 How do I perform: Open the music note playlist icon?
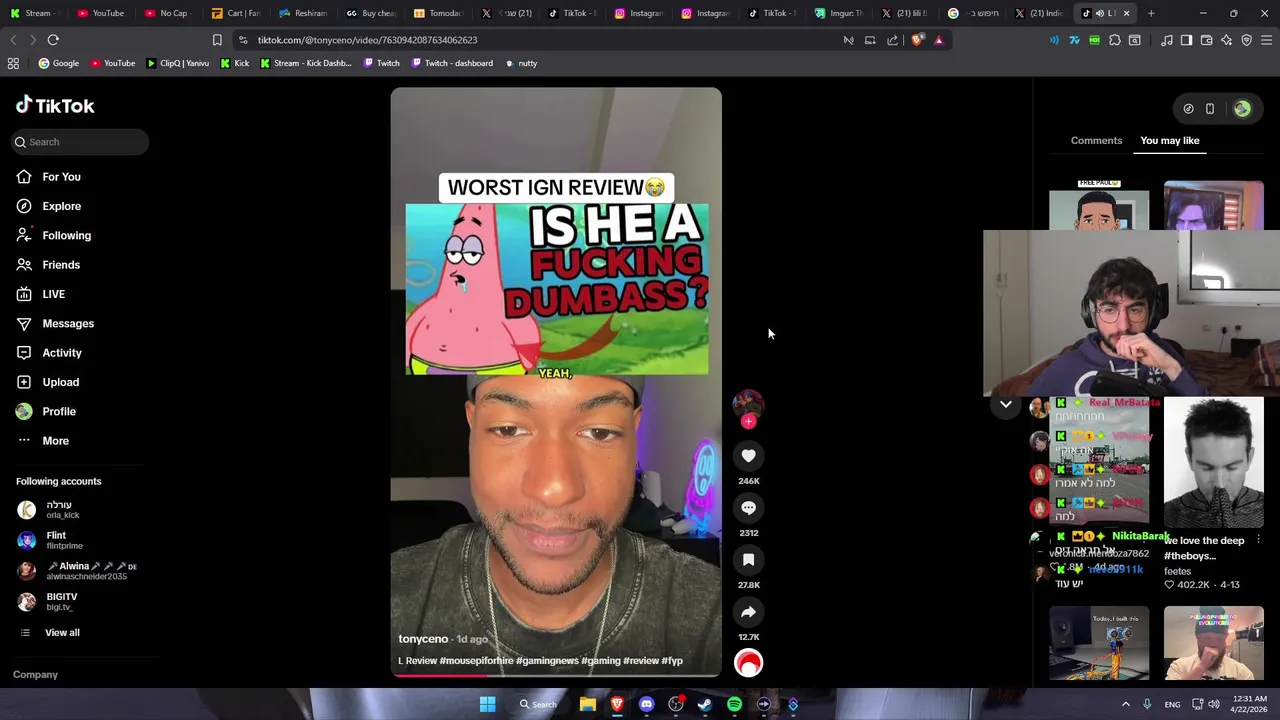point(1166,40)
